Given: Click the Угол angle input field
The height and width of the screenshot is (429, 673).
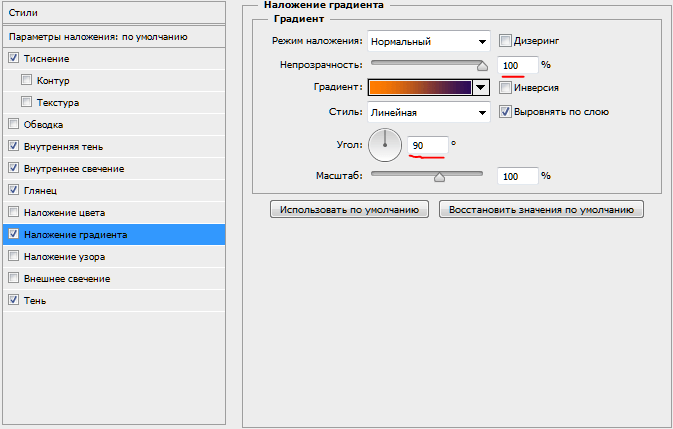Looking at the screenshot, I should [x=427, y=146].
